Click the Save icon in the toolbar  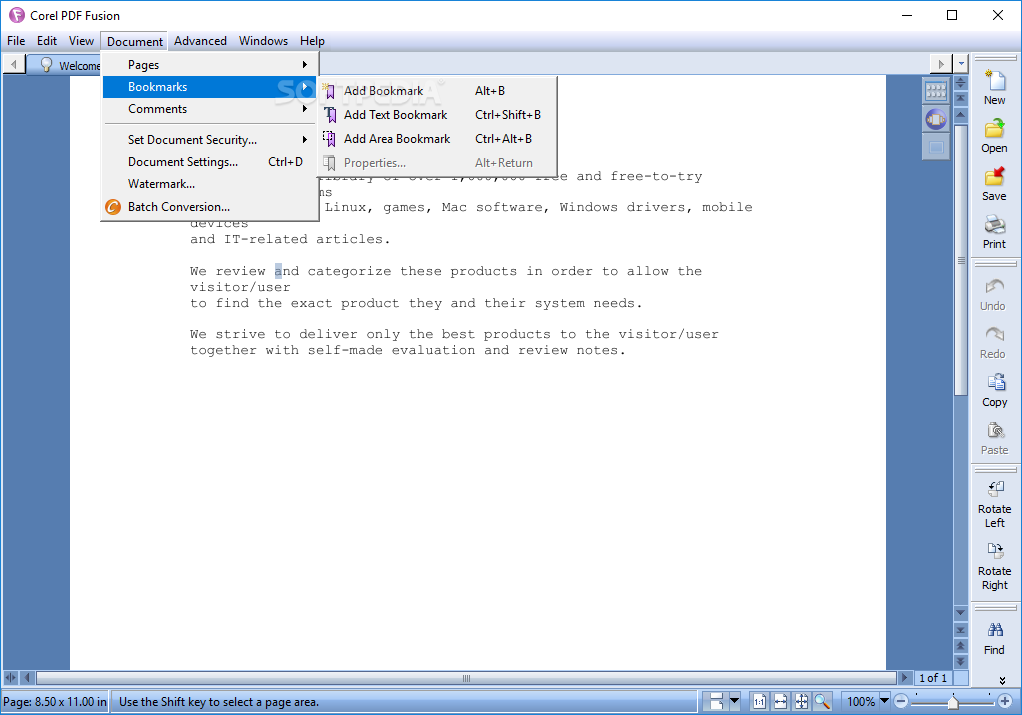[995, 177]
